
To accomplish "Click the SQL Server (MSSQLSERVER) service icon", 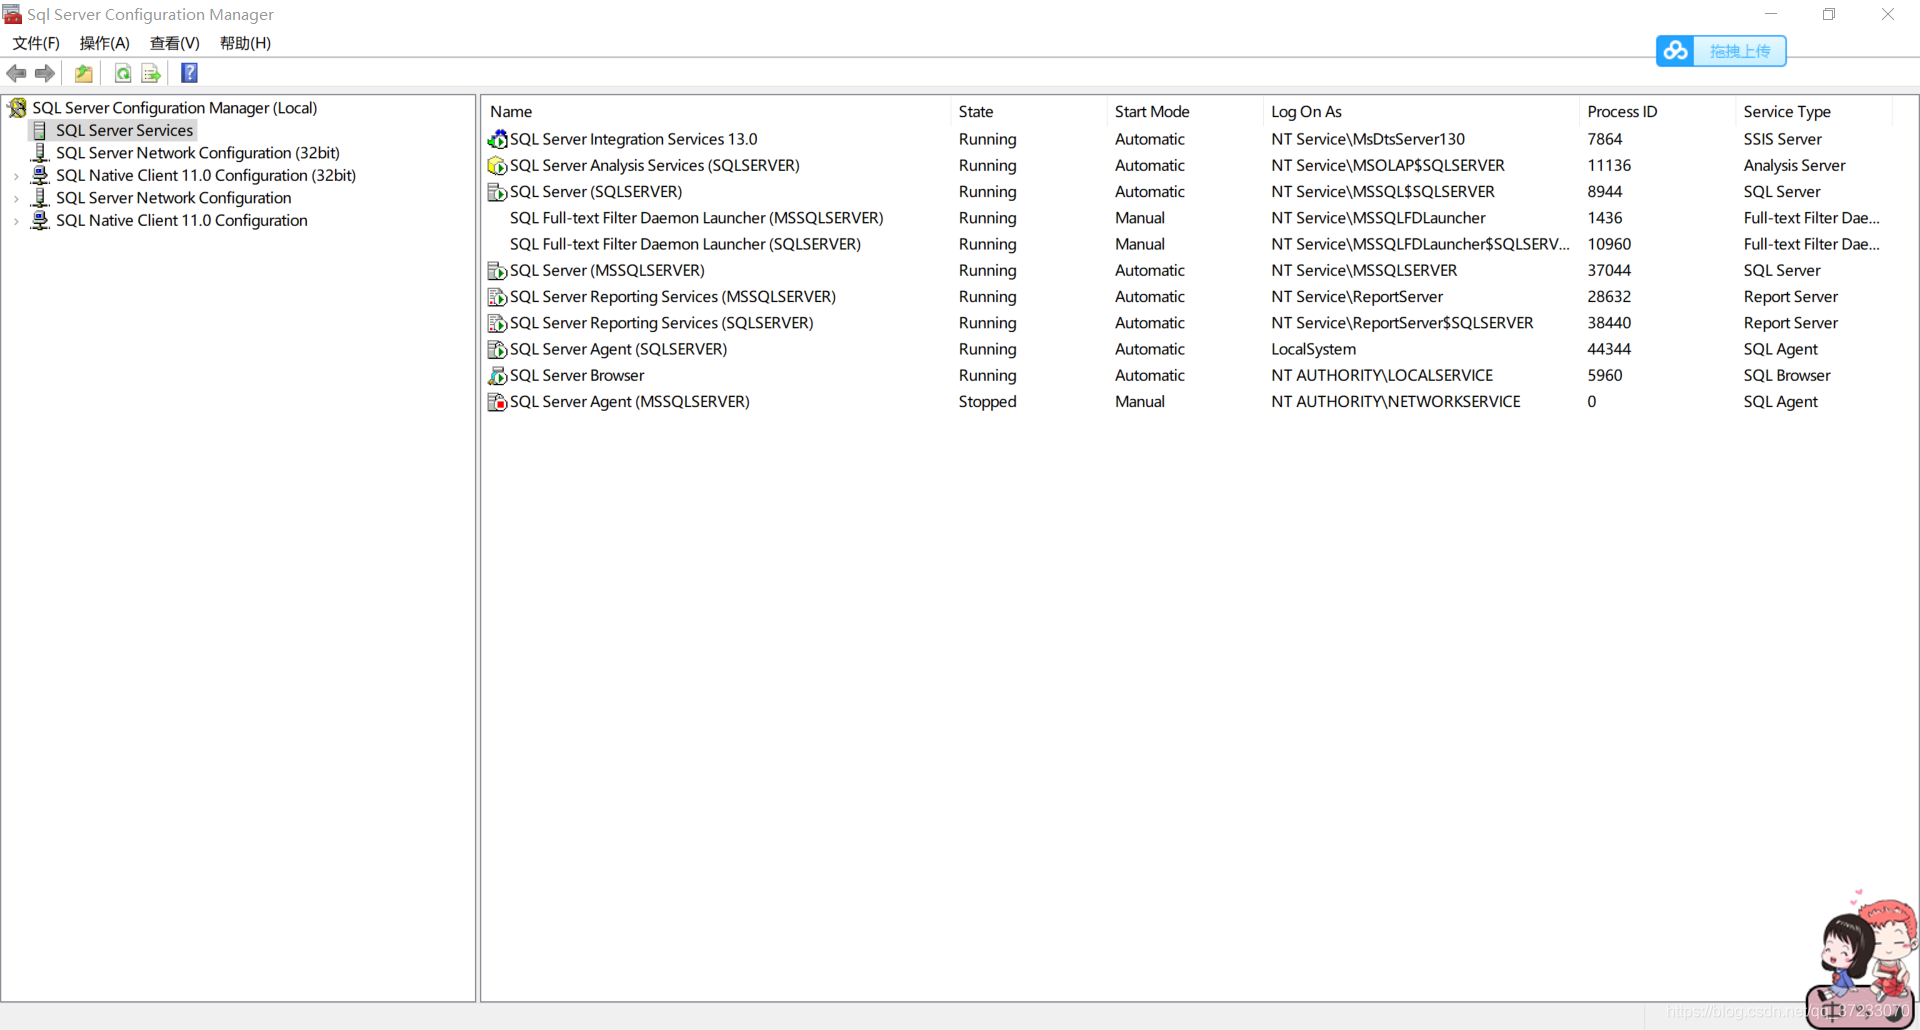I will tap(497, 271).
